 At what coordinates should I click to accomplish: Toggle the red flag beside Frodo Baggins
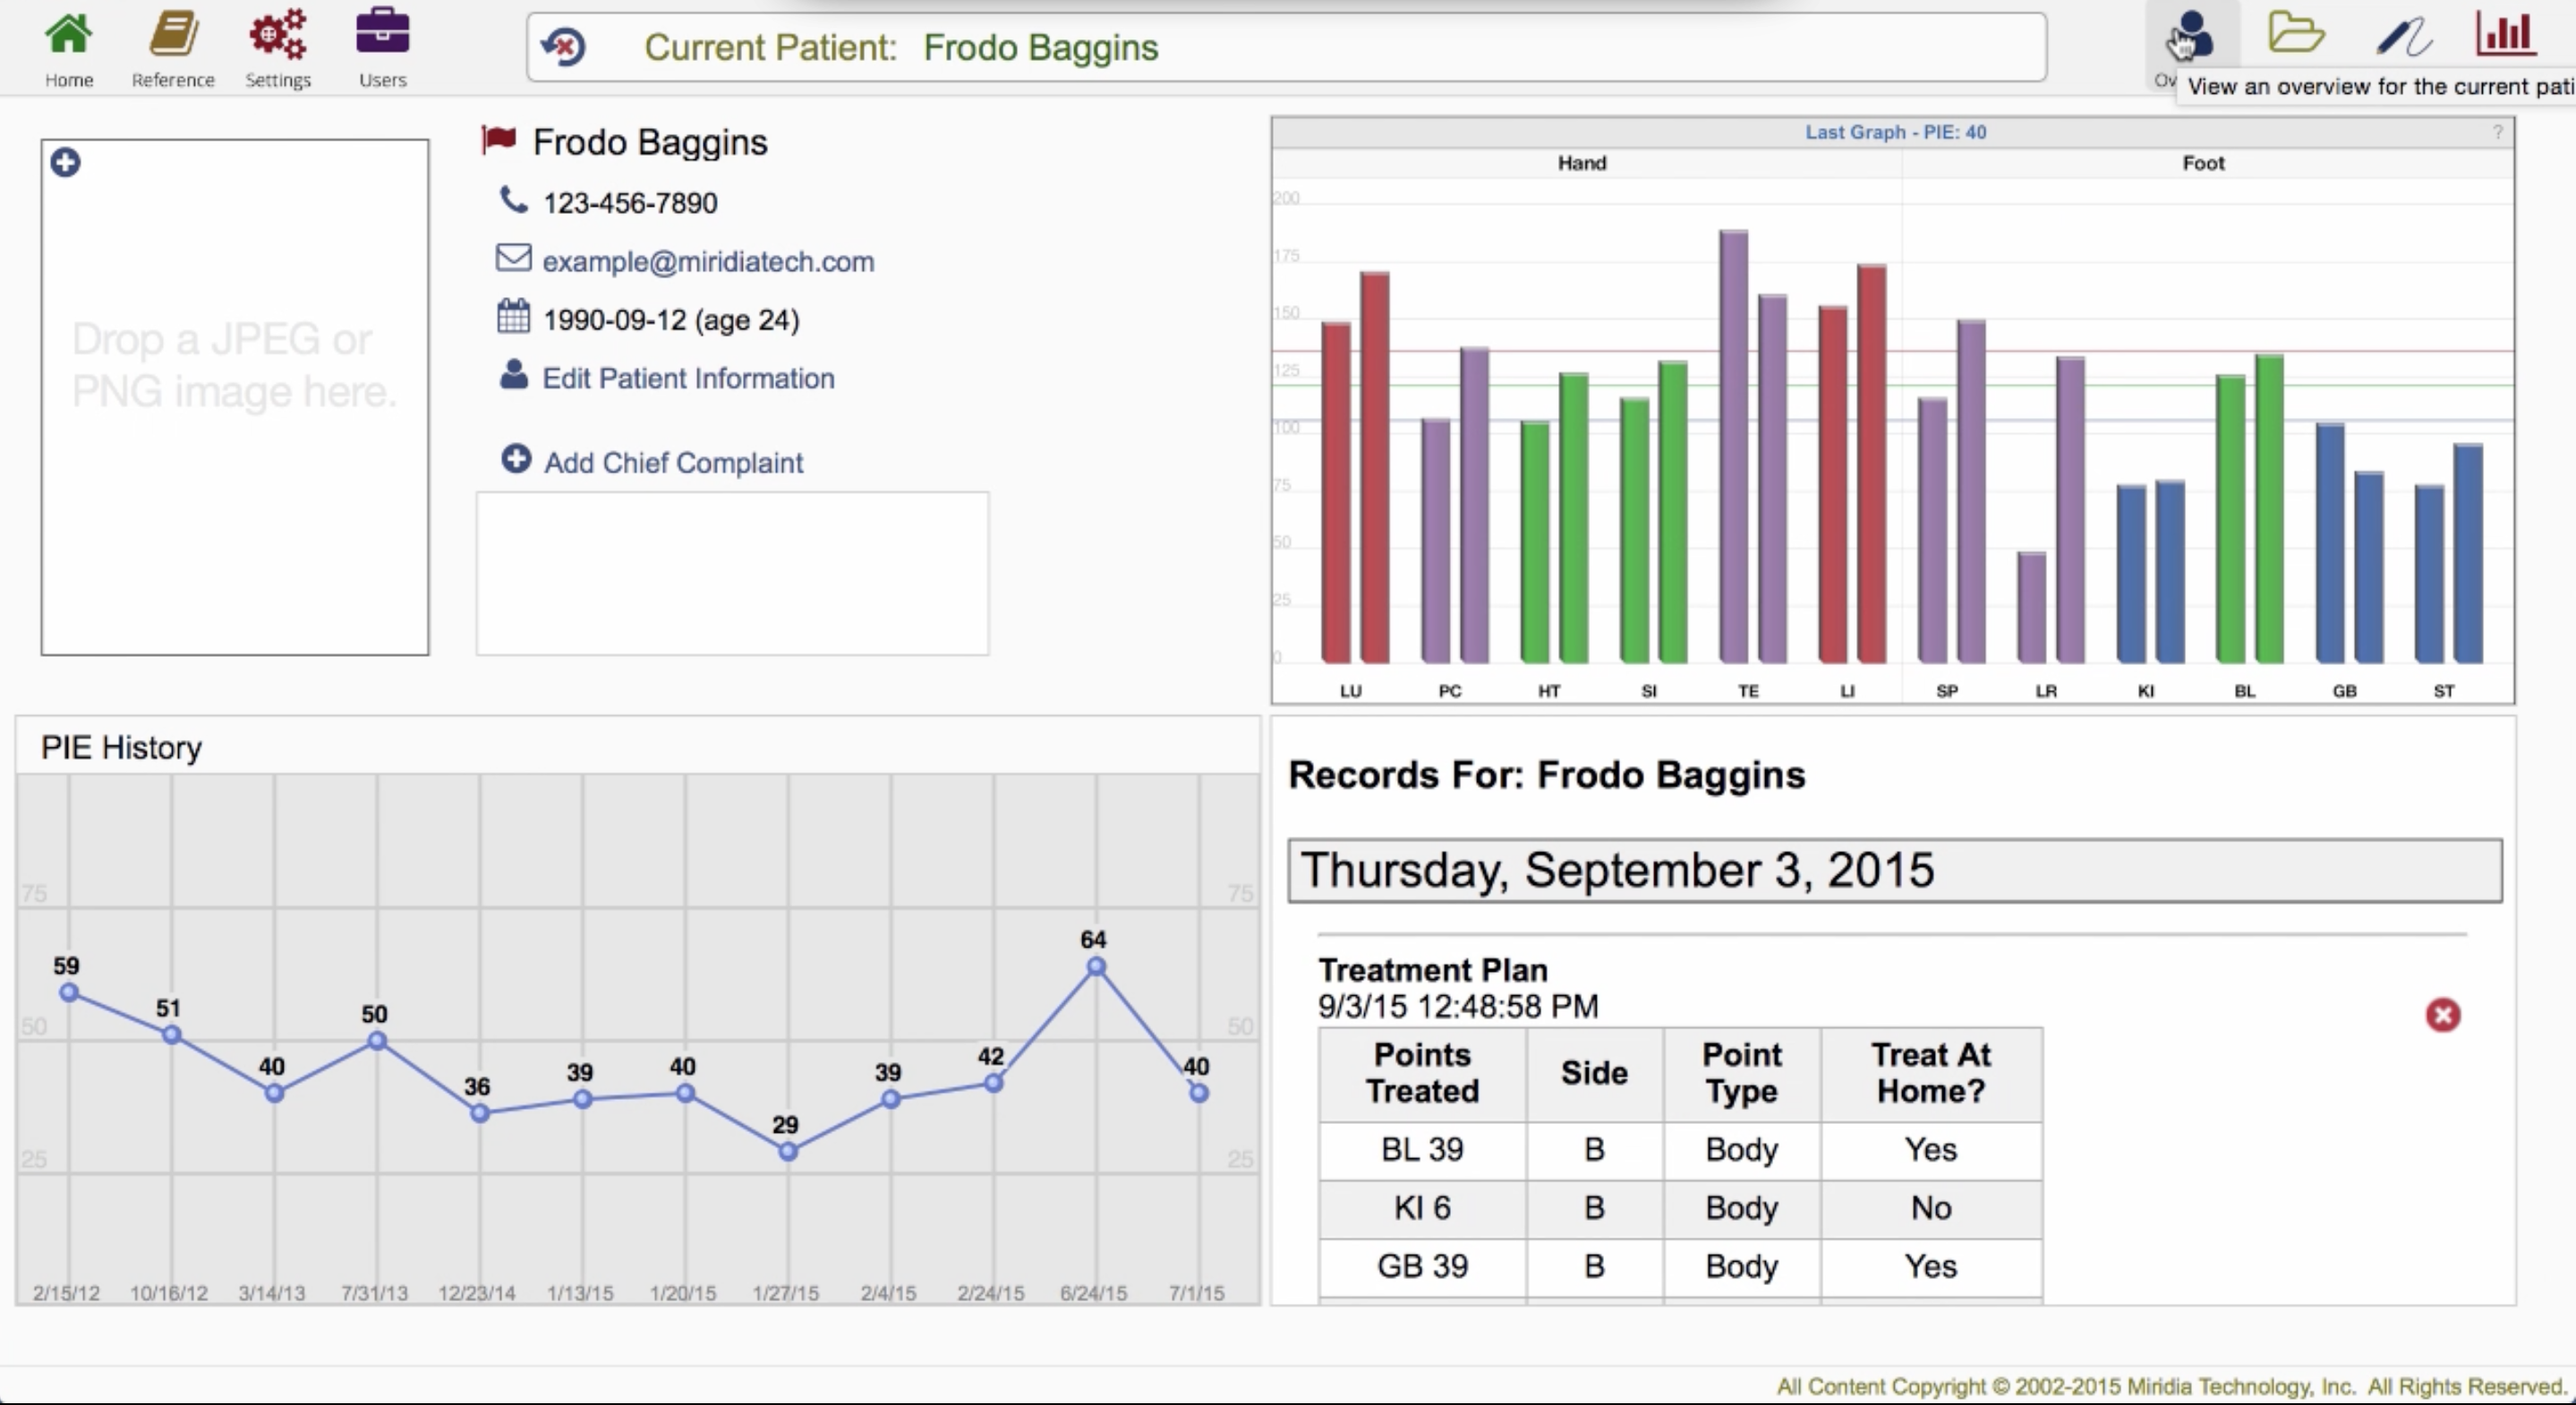pos(498,140)
